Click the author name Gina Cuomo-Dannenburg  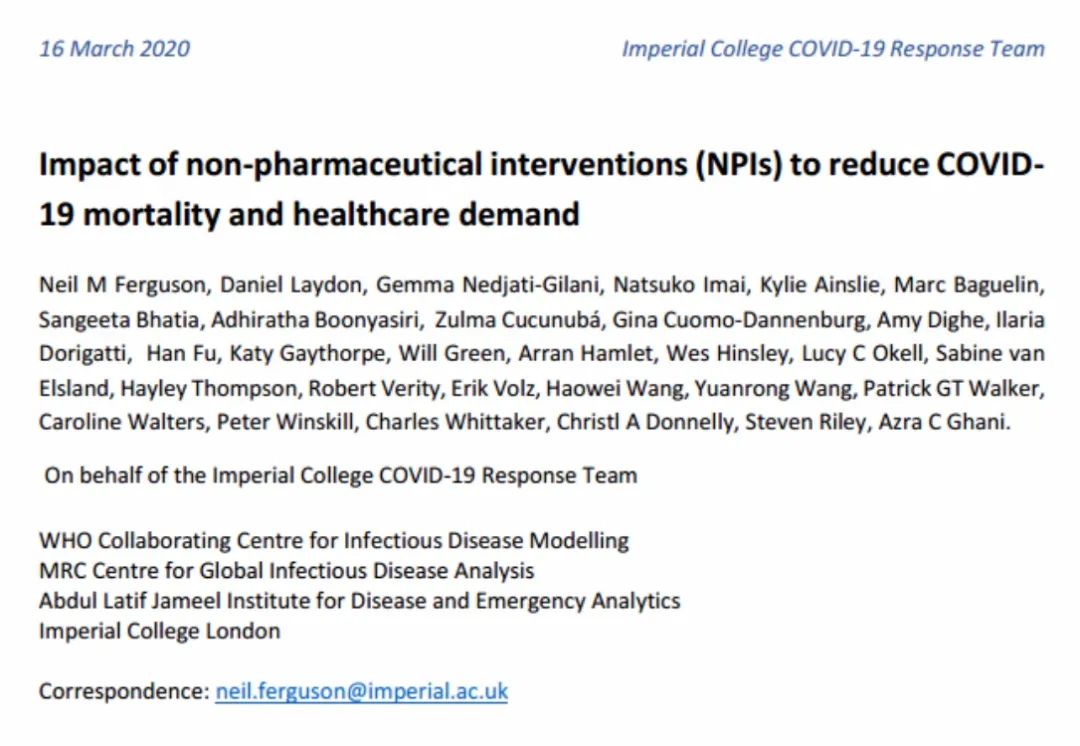(738, 320)
